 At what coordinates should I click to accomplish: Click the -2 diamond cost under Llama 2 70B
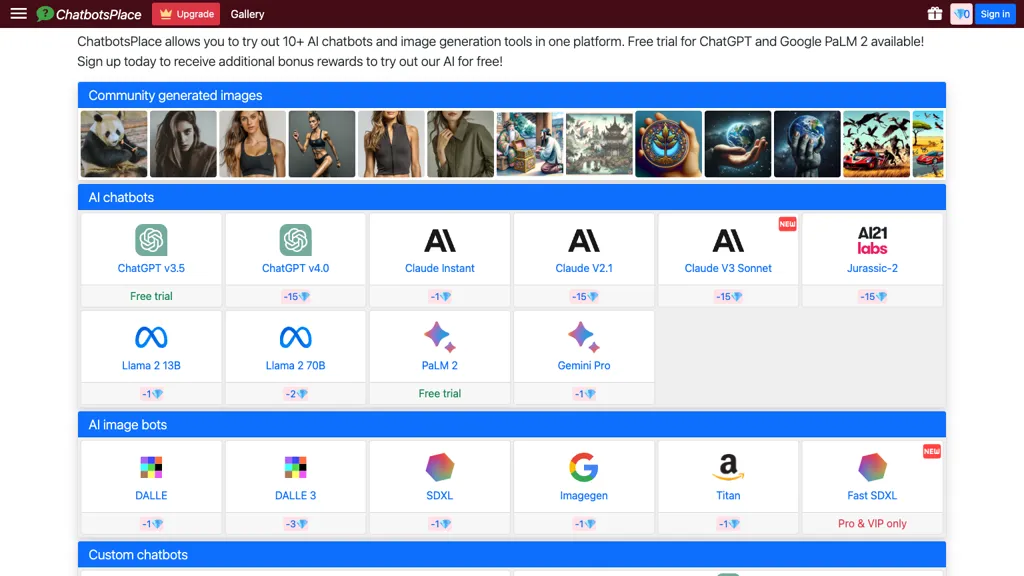pos(295,394)
